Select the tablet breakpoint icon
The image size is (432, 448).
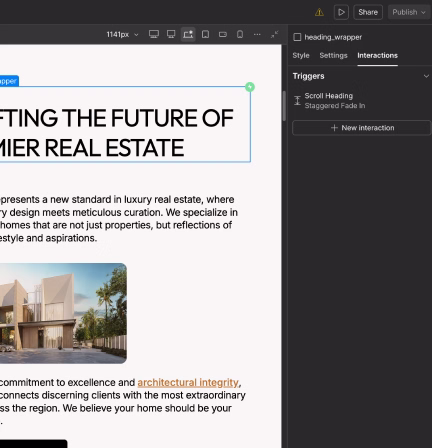click(x=206, y=34)
